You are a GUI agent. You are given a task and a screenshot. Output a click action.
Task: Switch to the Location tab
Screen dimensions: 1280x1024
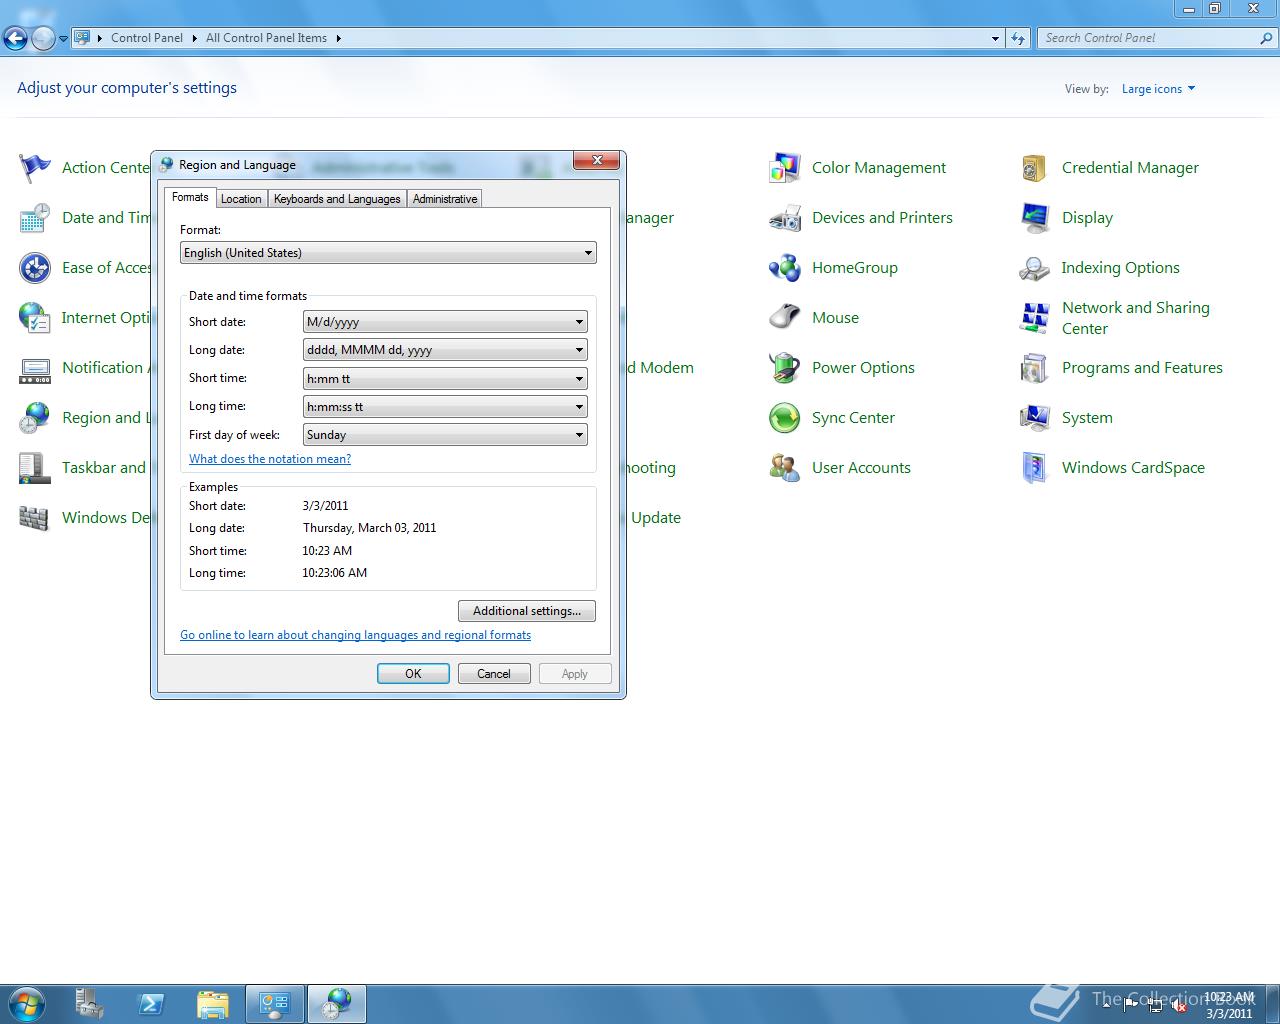coord(241,199)
